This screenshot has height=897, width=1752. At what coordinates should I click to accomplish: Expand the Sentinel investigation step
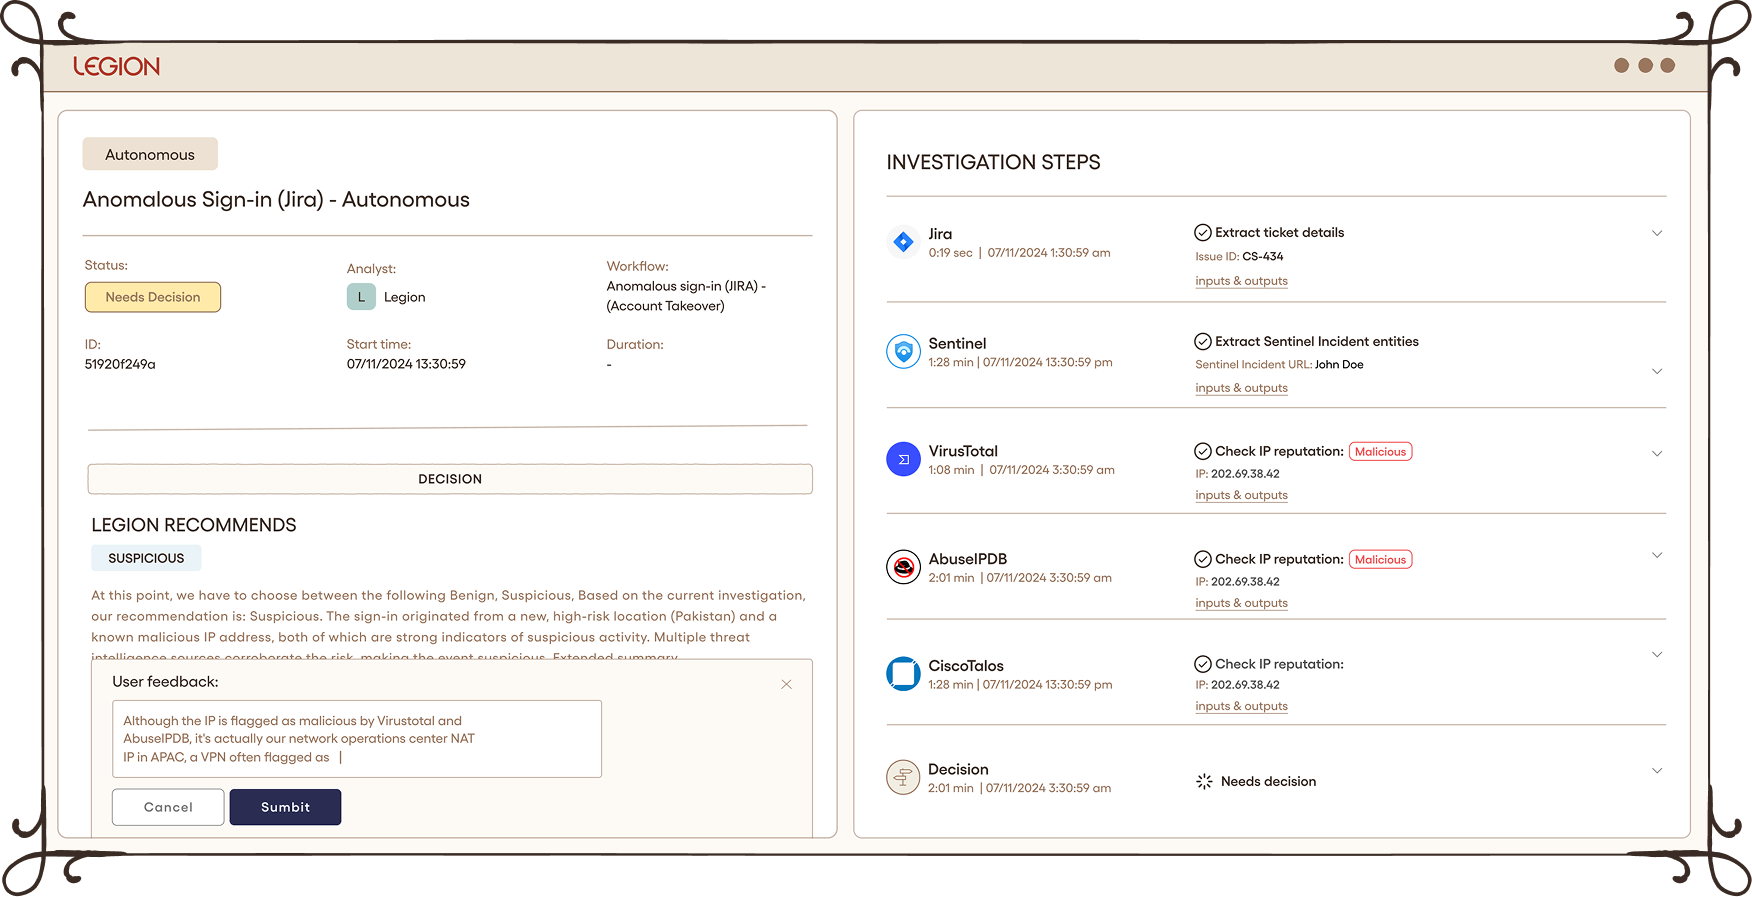(1657, 371)
